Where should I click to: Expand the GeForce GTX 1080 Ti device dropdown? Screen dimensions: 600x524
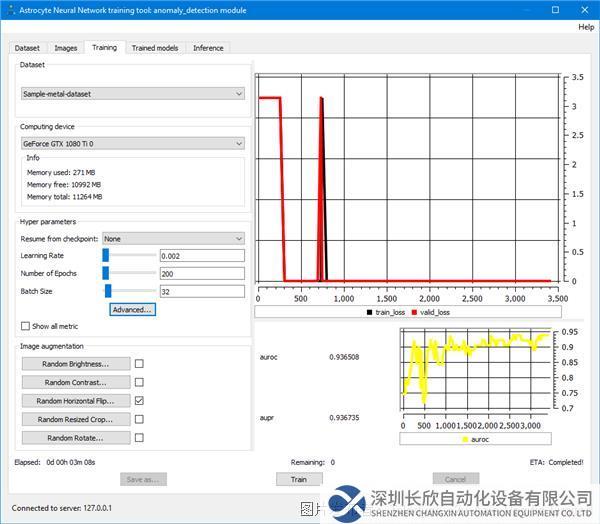point(133,143)
